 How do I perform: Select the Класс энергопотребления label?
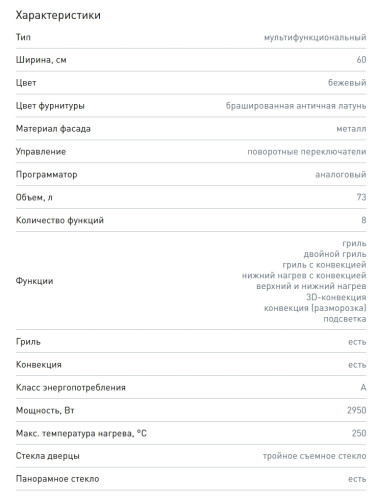(71, 388)
